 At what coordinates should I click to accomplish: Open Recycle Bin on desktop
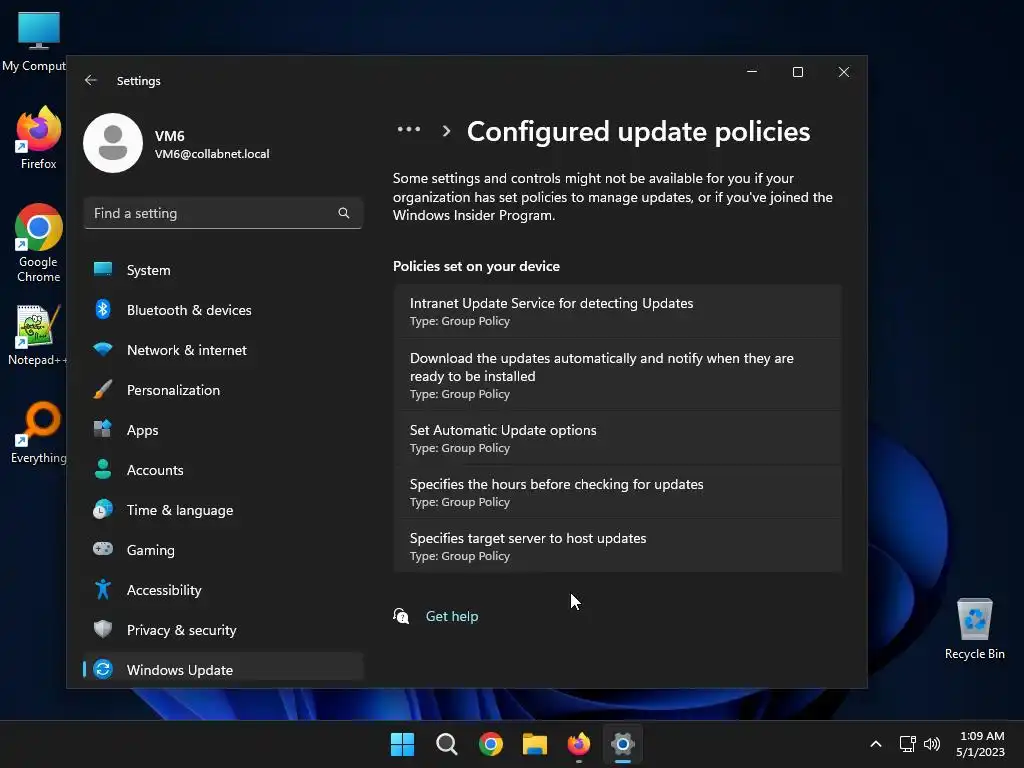(x=974, y=629)
